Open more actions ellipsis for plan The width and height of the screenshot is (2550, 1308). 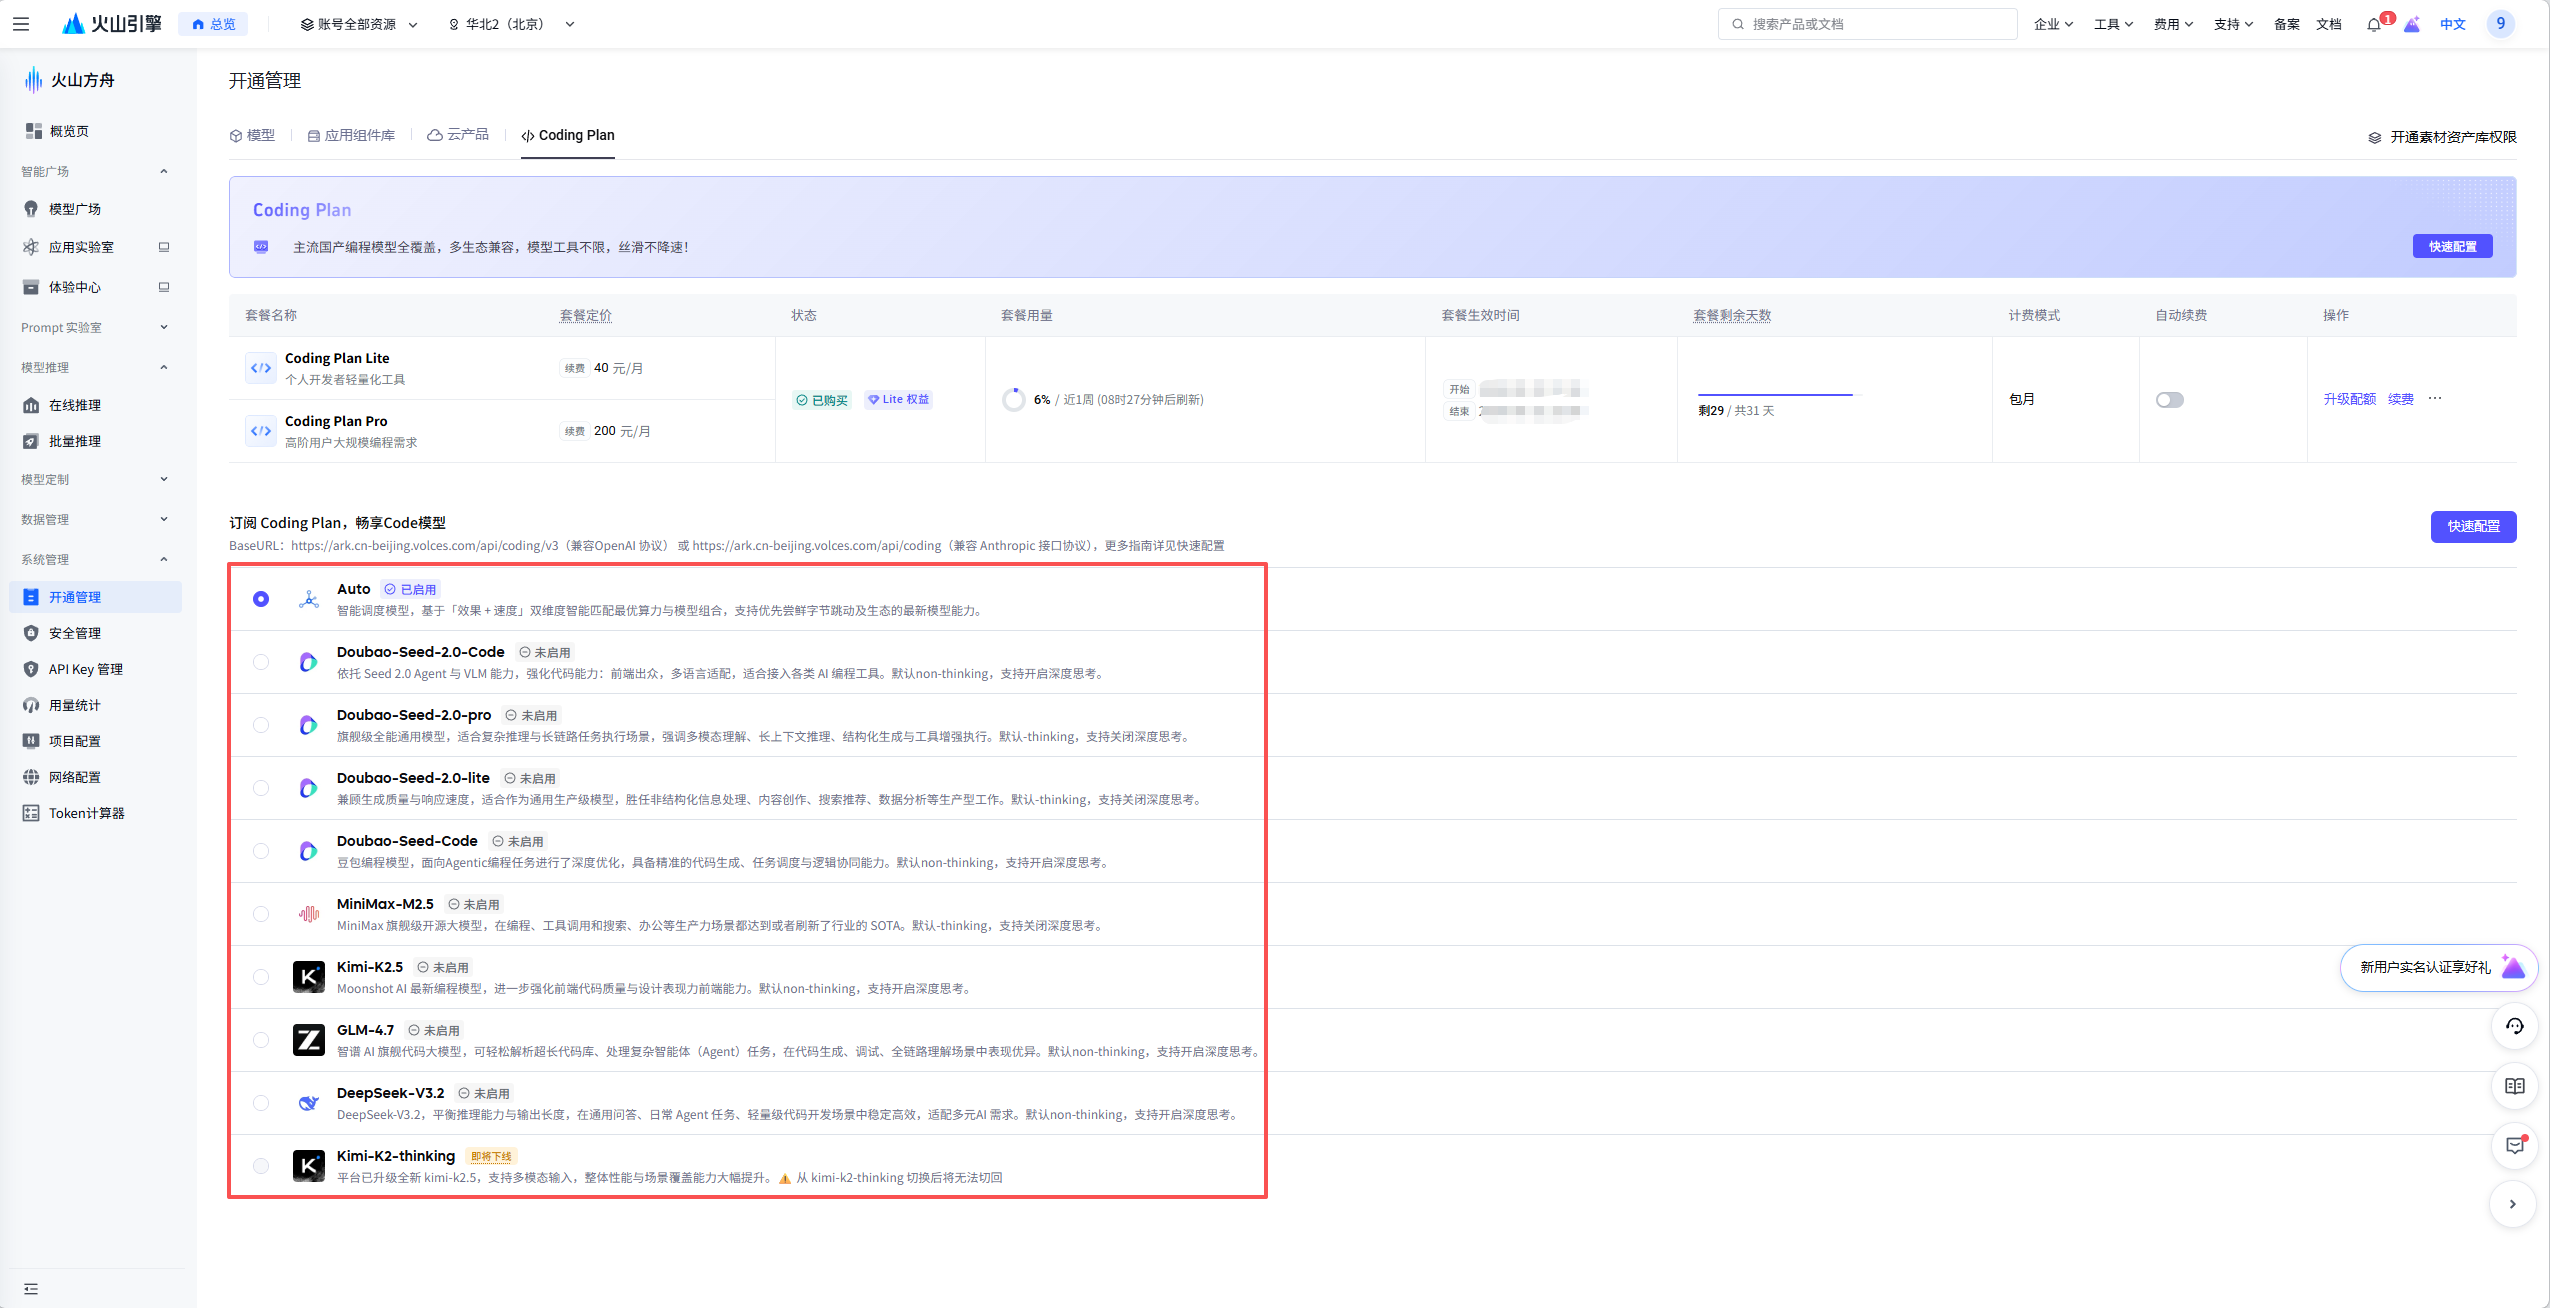[2435, 398]
